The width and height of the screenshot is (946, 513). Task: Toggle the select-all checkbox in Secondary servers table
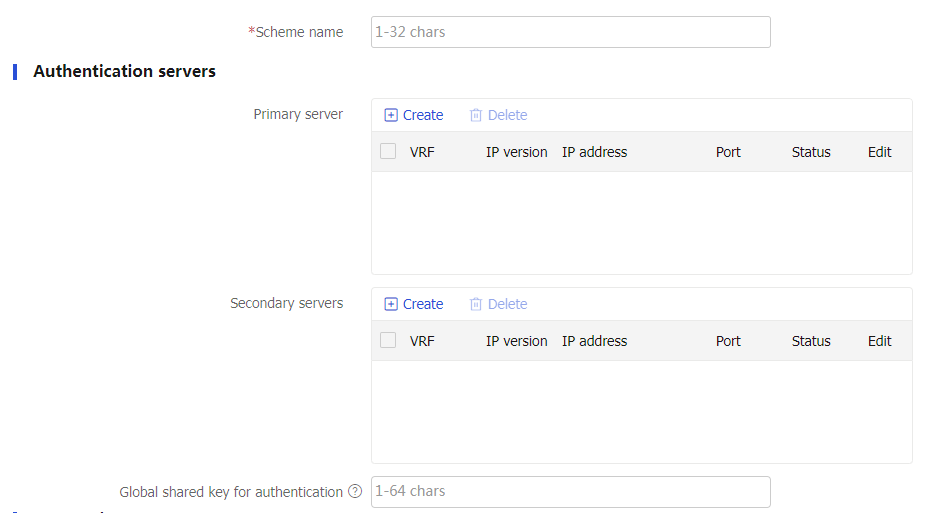(x=388, y=340)
